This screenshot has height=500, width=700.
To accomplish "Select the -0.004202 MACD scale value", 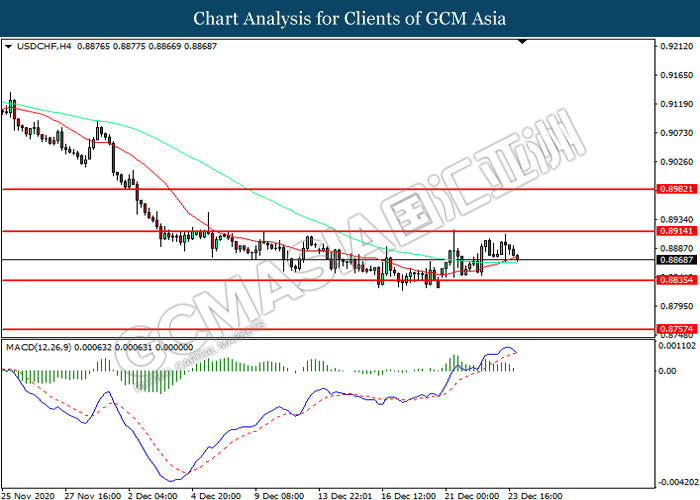I will (675, 481).
